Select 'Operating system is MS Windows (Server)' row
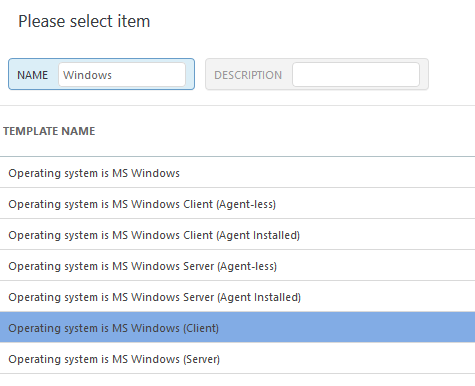The image size is (475, 386). 237,359
